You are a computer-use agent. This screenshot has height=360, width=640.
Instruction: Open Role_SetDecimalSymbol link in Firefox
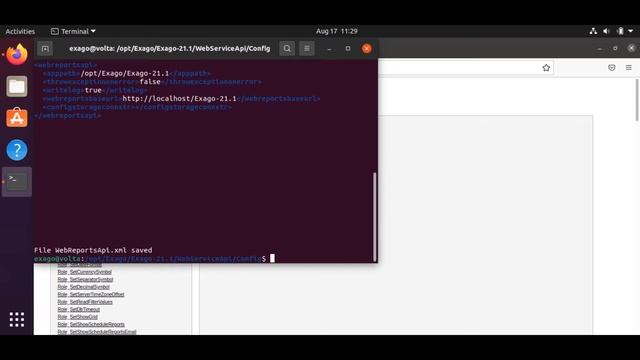[83, 287]
